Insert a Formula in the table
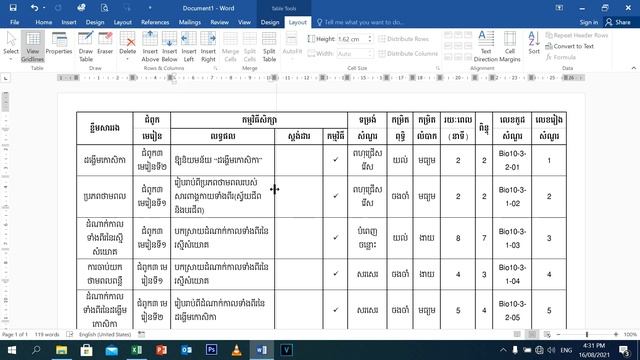Screen dimensions: 640x360 click(x=561, y=57)
